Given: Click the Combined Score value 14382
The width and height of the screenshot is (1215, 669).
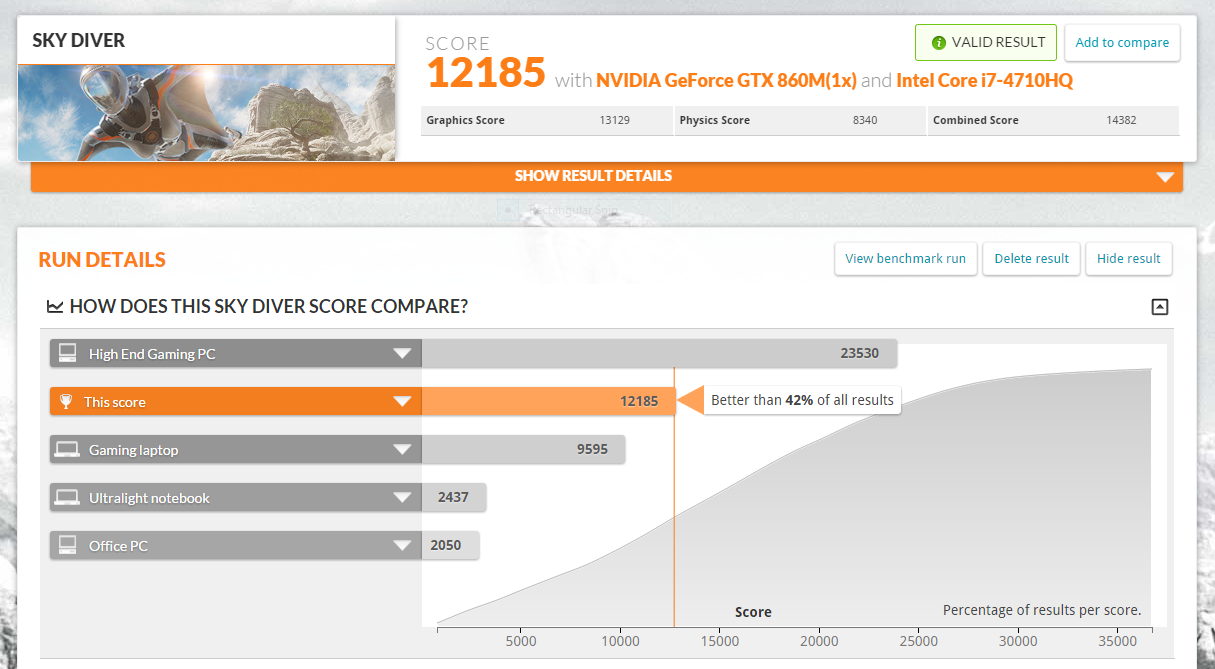Looking at the screenshot, I should pyautogui.click(x=1121, y=120).
